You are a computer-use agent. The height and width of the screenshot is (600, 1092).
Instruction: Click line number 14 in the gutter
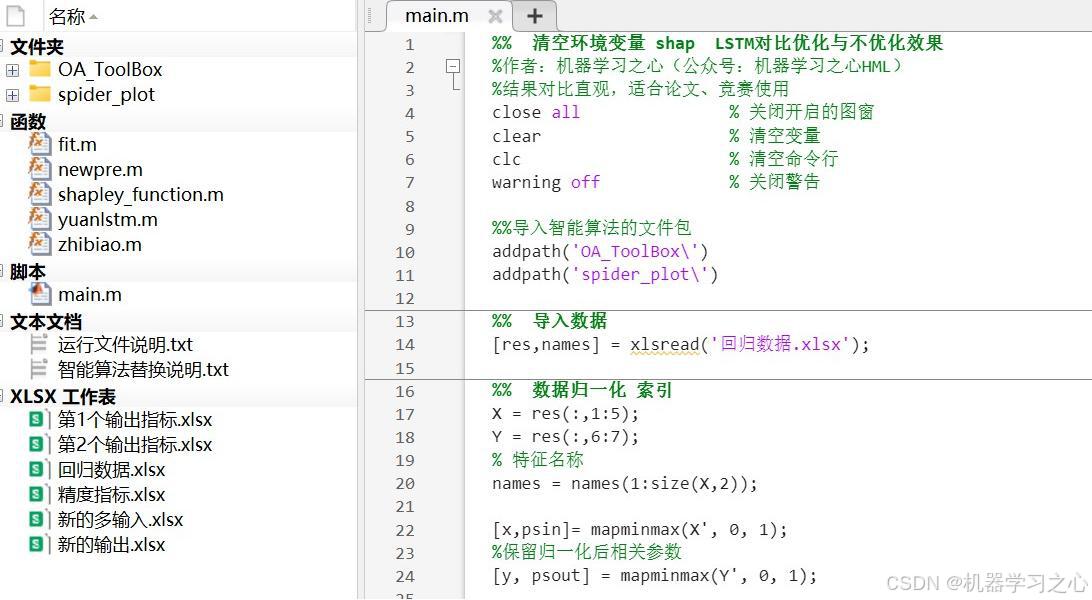click(x=405, y=345)
